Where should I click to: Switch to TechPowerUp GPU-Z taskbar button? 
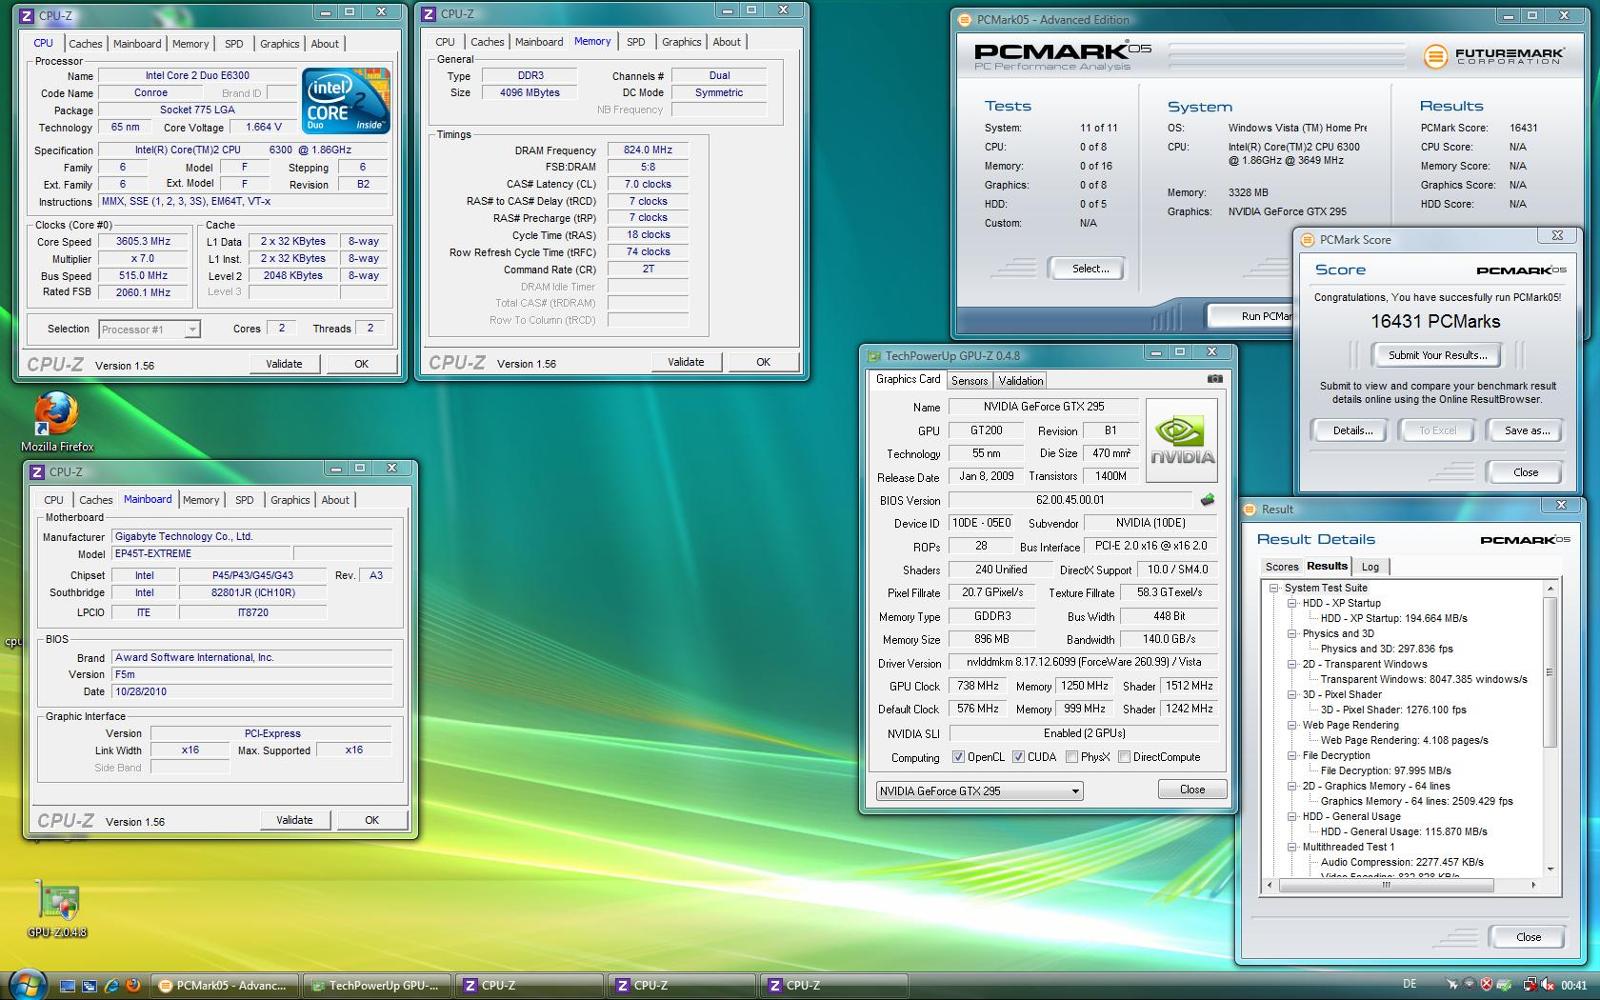(x=377, y=986)
